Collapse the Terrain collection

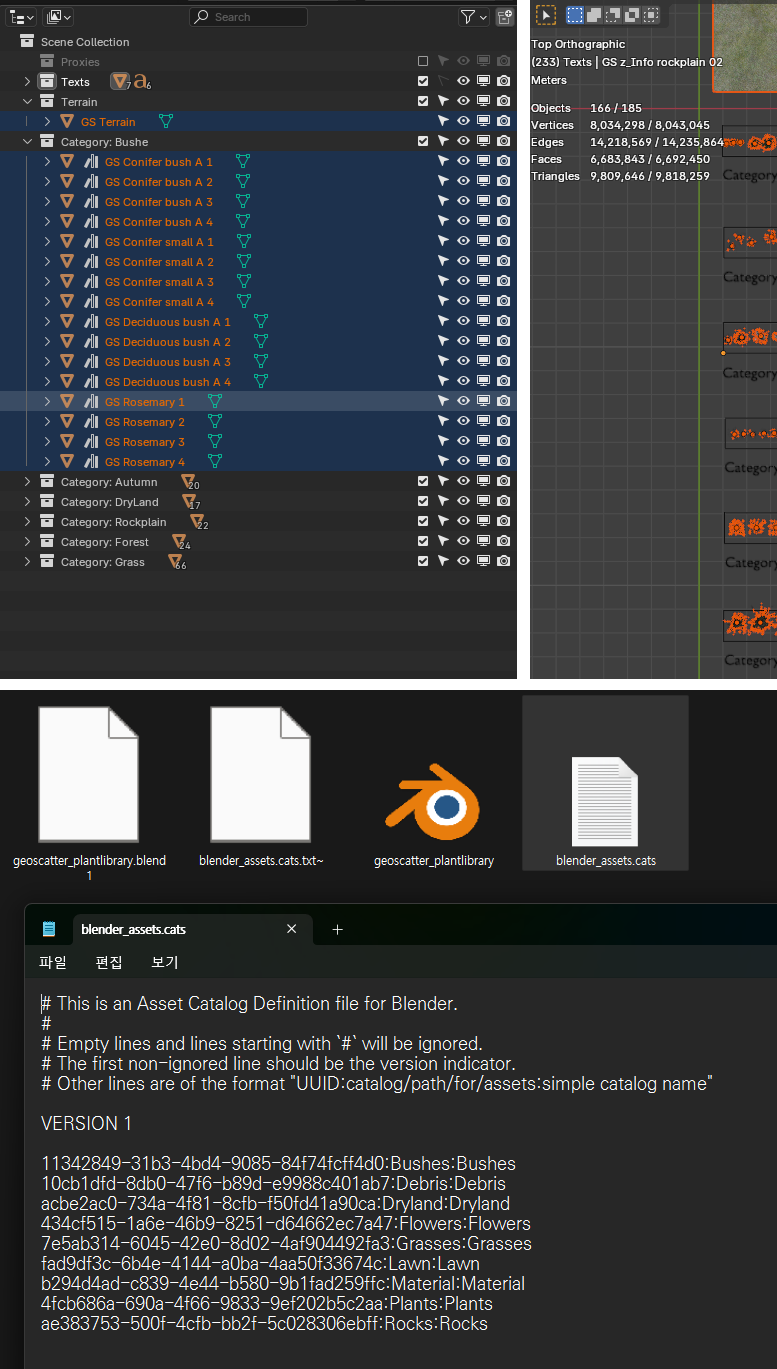27,102
